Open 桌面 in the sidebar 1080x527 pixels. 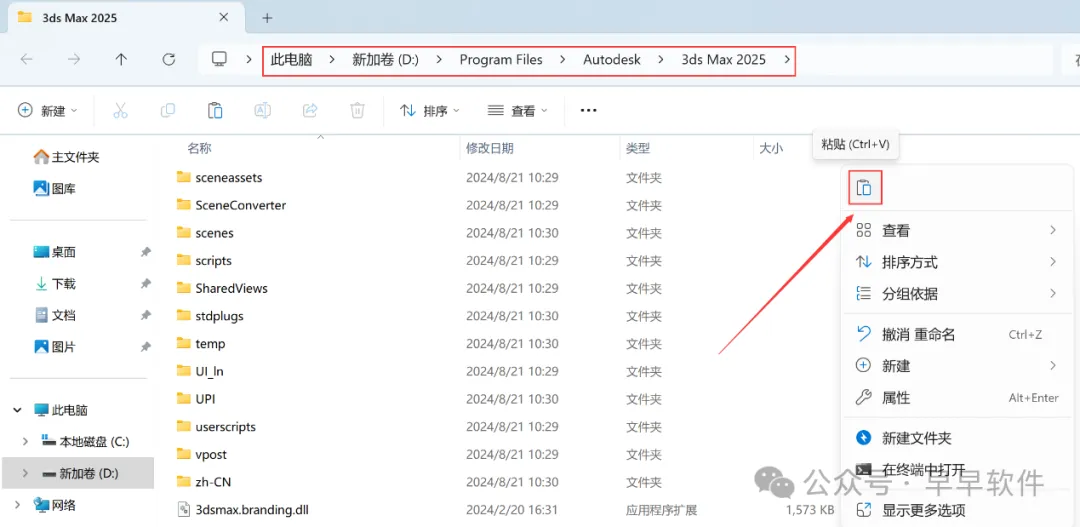[x=55, y=252]
